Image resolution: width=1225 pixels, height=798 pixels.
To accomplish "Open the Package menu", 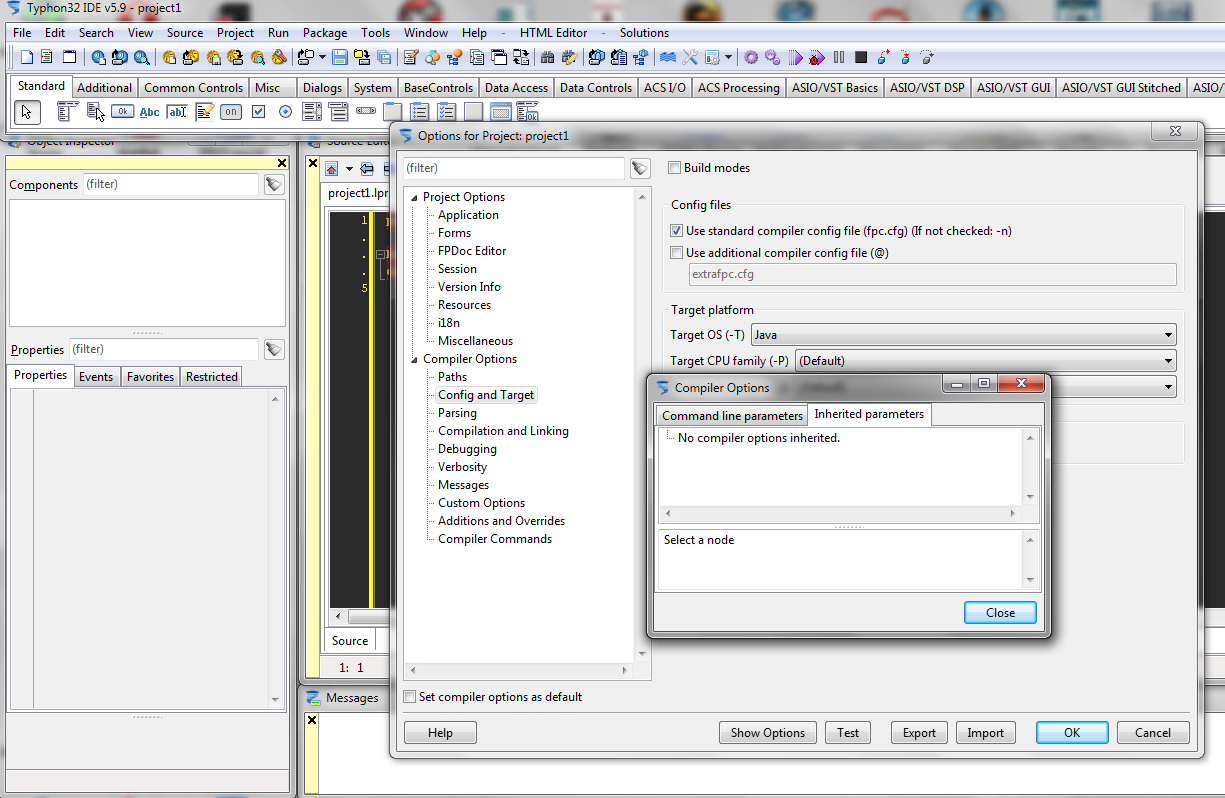I will (x=325, y=33).
